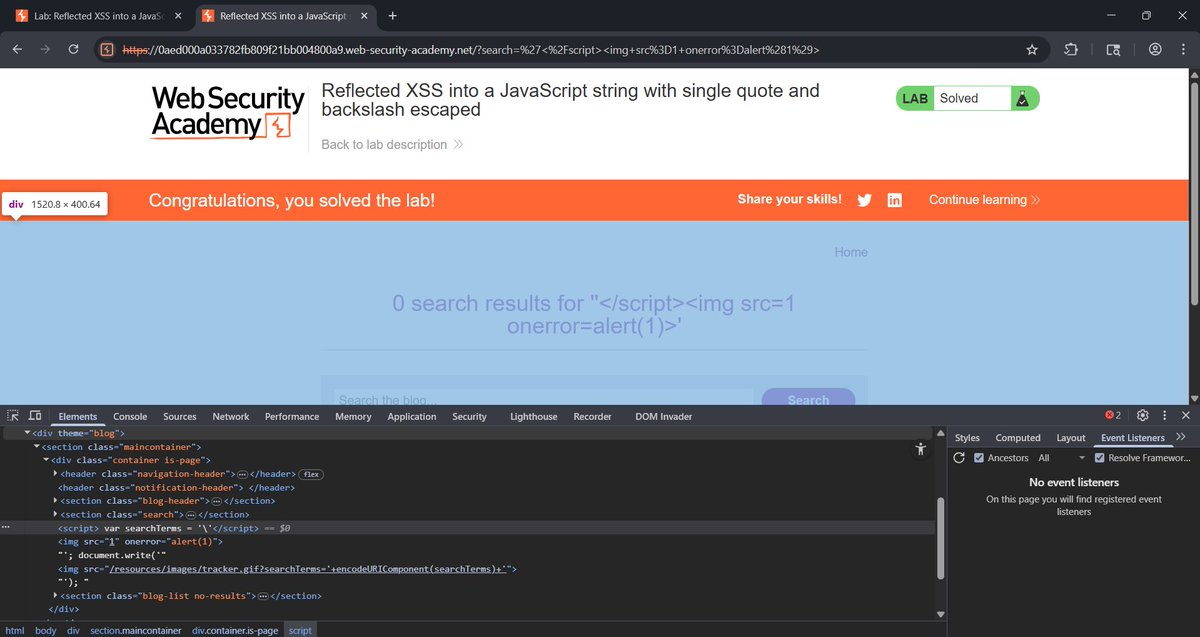Open the Security tab
This screenshot has width=1200, height=637.
pyautogui.click(x=469, y=416)
